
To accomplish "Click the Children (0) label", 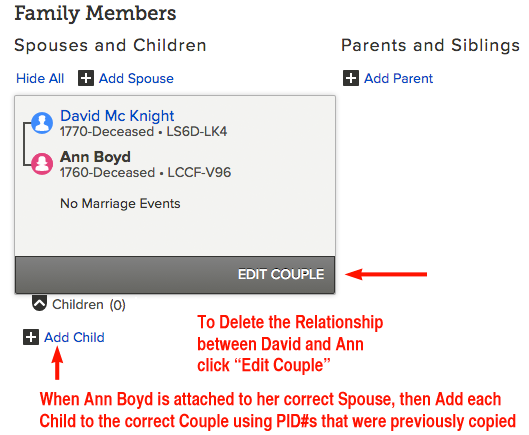I will (89, 304).
